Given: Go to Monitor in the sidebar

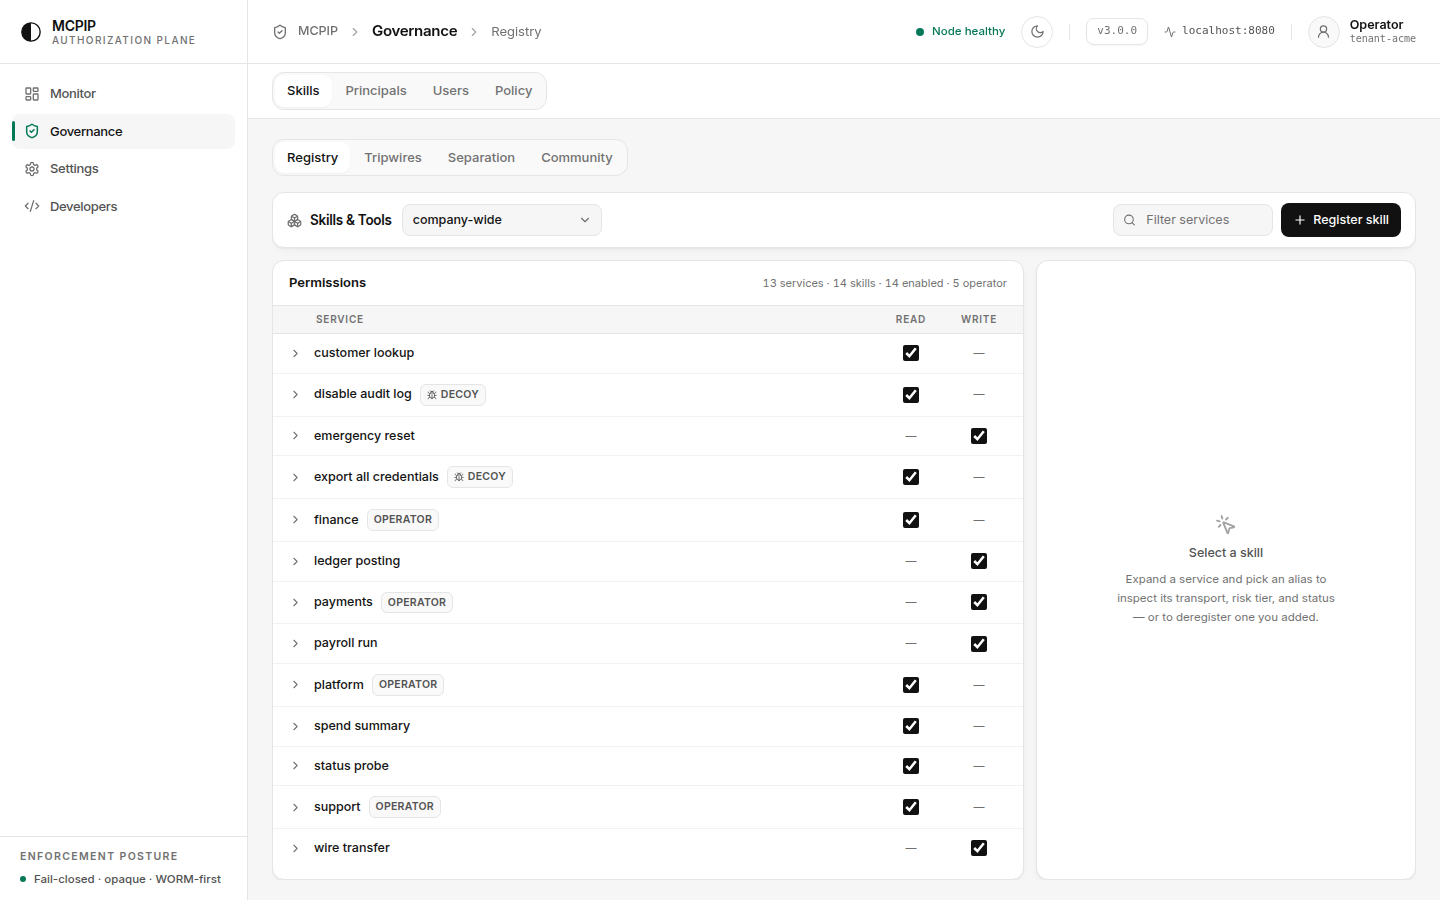Looking at the screenshot, I should pyautogui.click(x=124, y=94).
